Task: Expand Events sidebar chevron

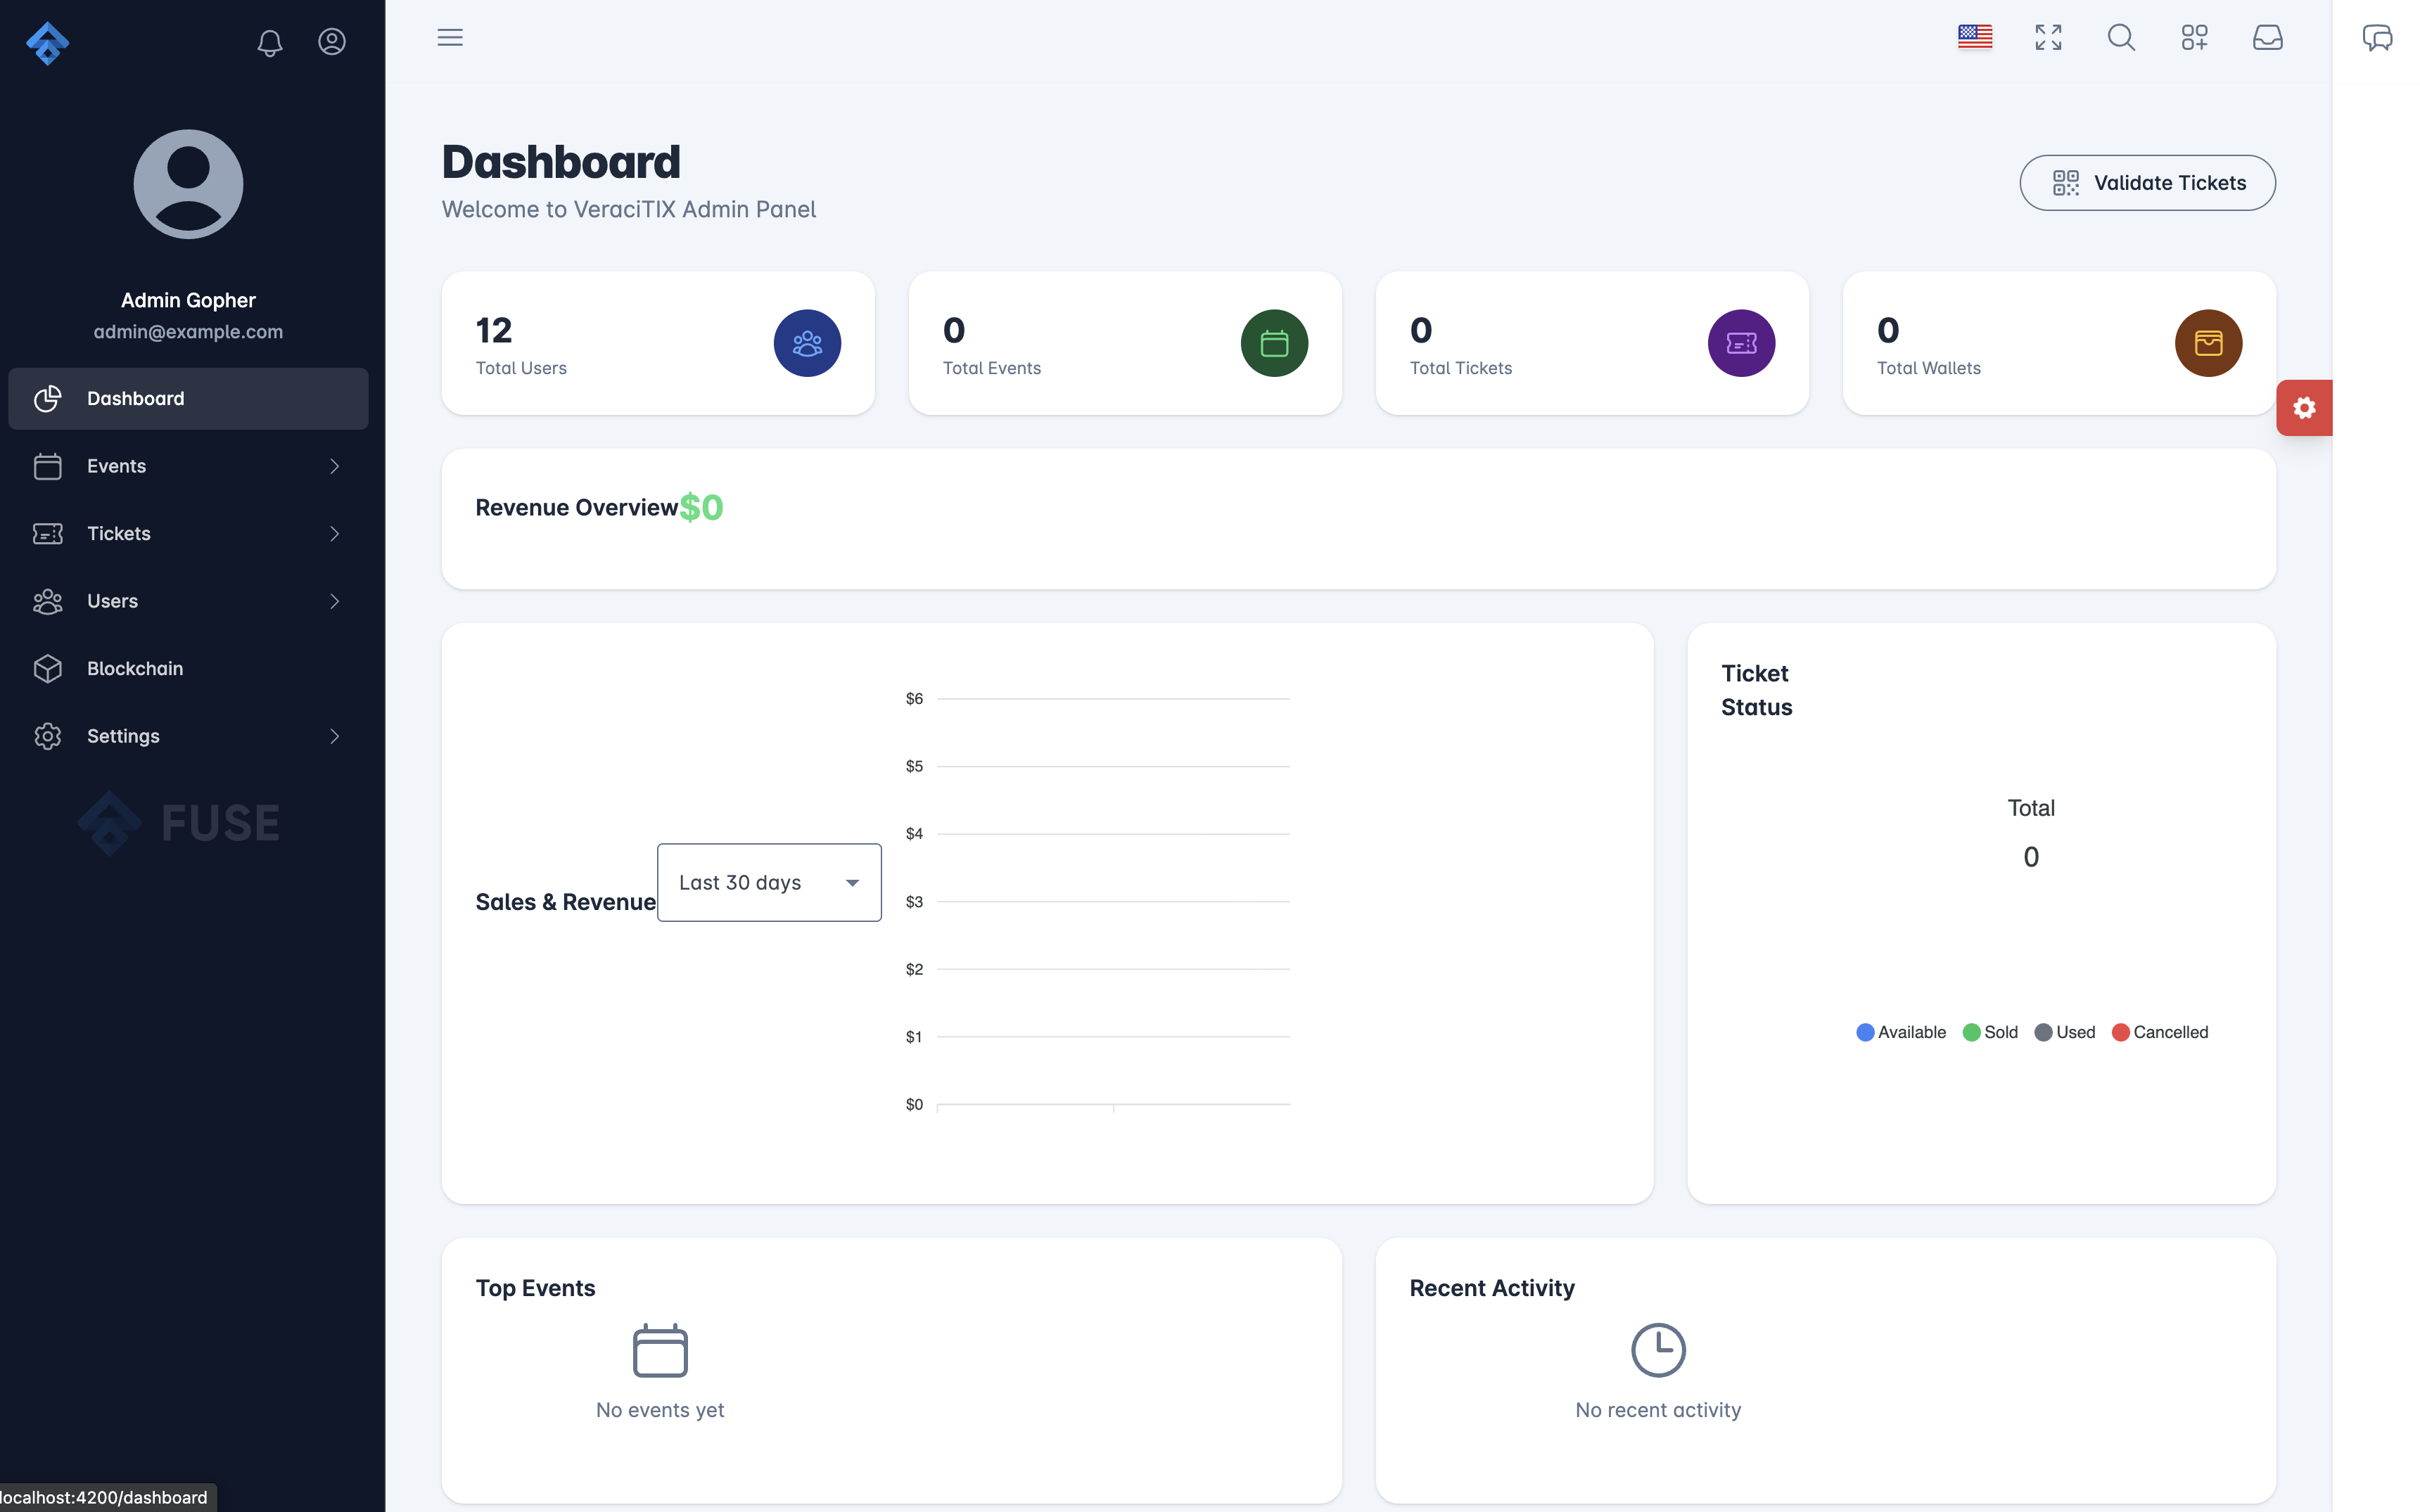Action: coord(335,466)
